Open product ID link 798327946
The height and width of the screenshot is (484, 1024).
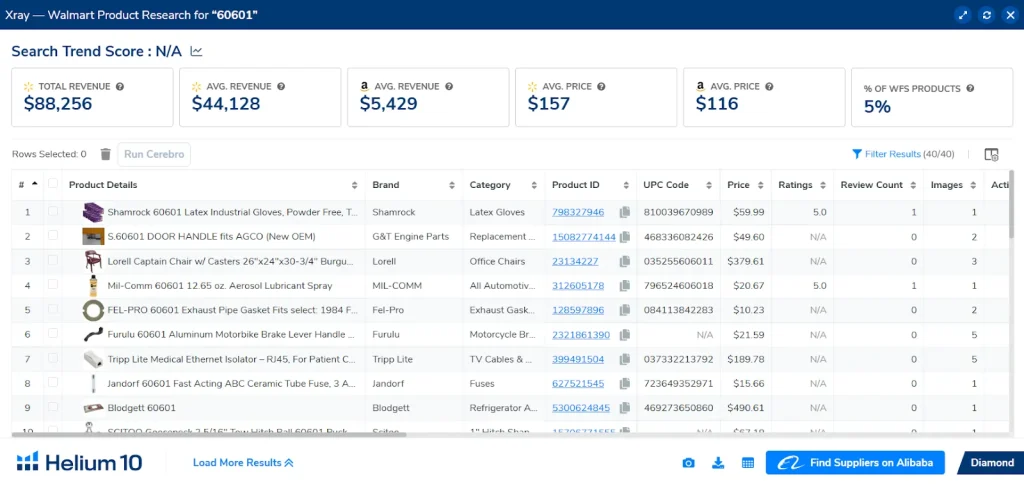(x=578, y=212)
